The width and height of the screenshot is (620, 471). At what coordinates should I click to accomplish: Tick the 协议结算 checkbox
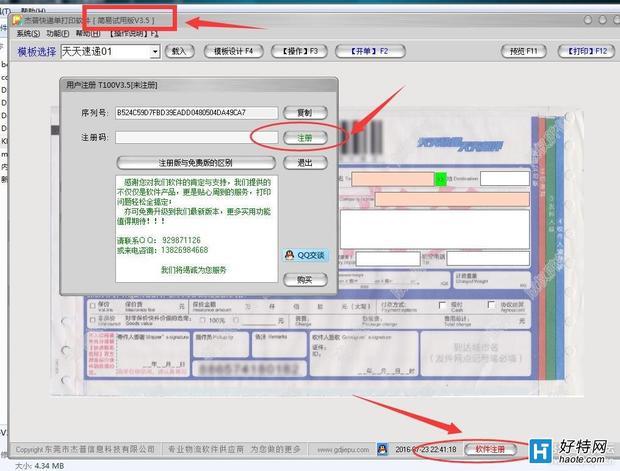[491, 305]
